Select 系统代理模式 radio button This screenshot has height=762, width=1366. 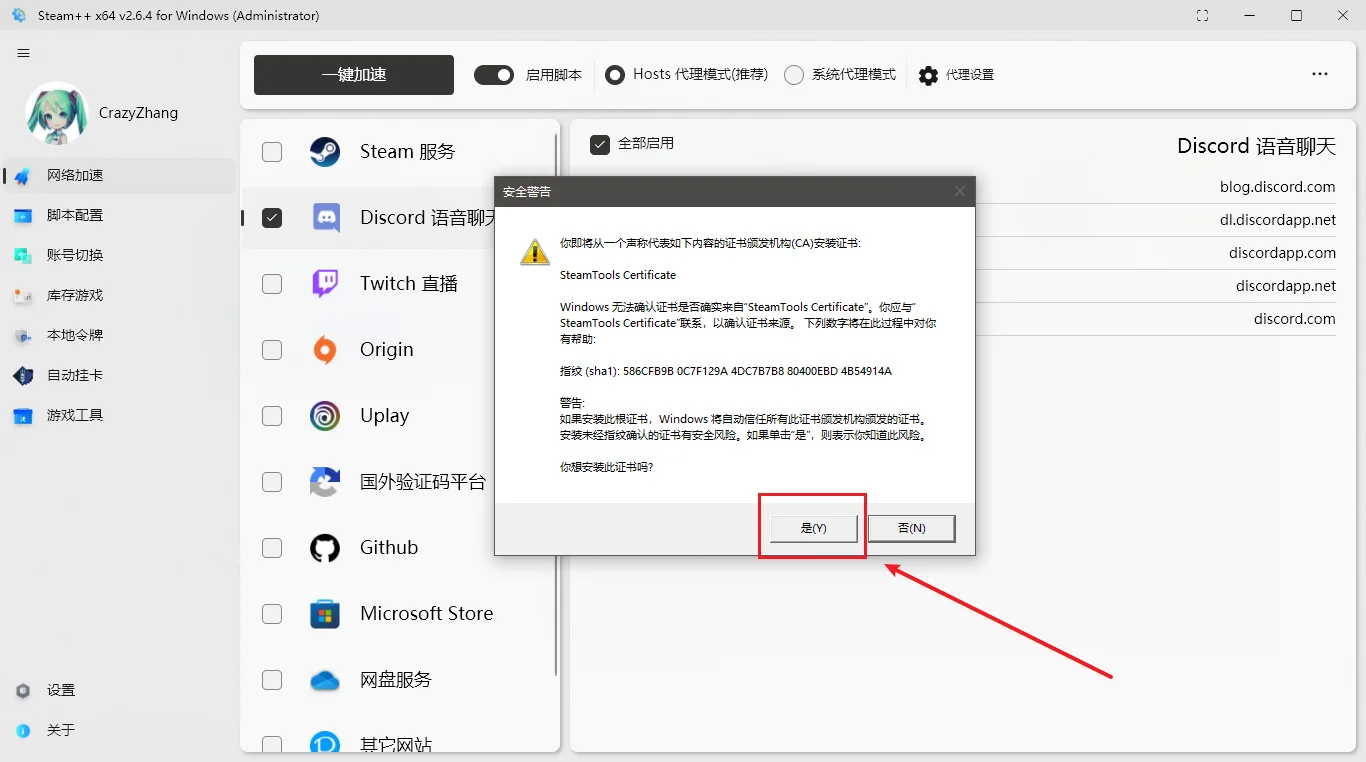point(794,75)
